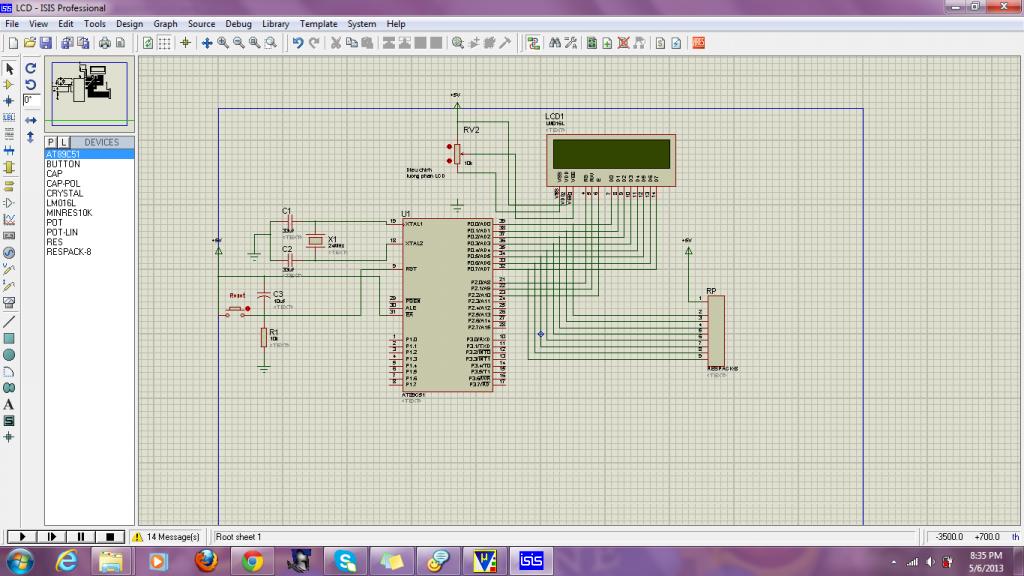Viewport: 1024px width, 576px height.
Task: Flip component horizontally with mirror icon
Action: (x=31, y=119)
